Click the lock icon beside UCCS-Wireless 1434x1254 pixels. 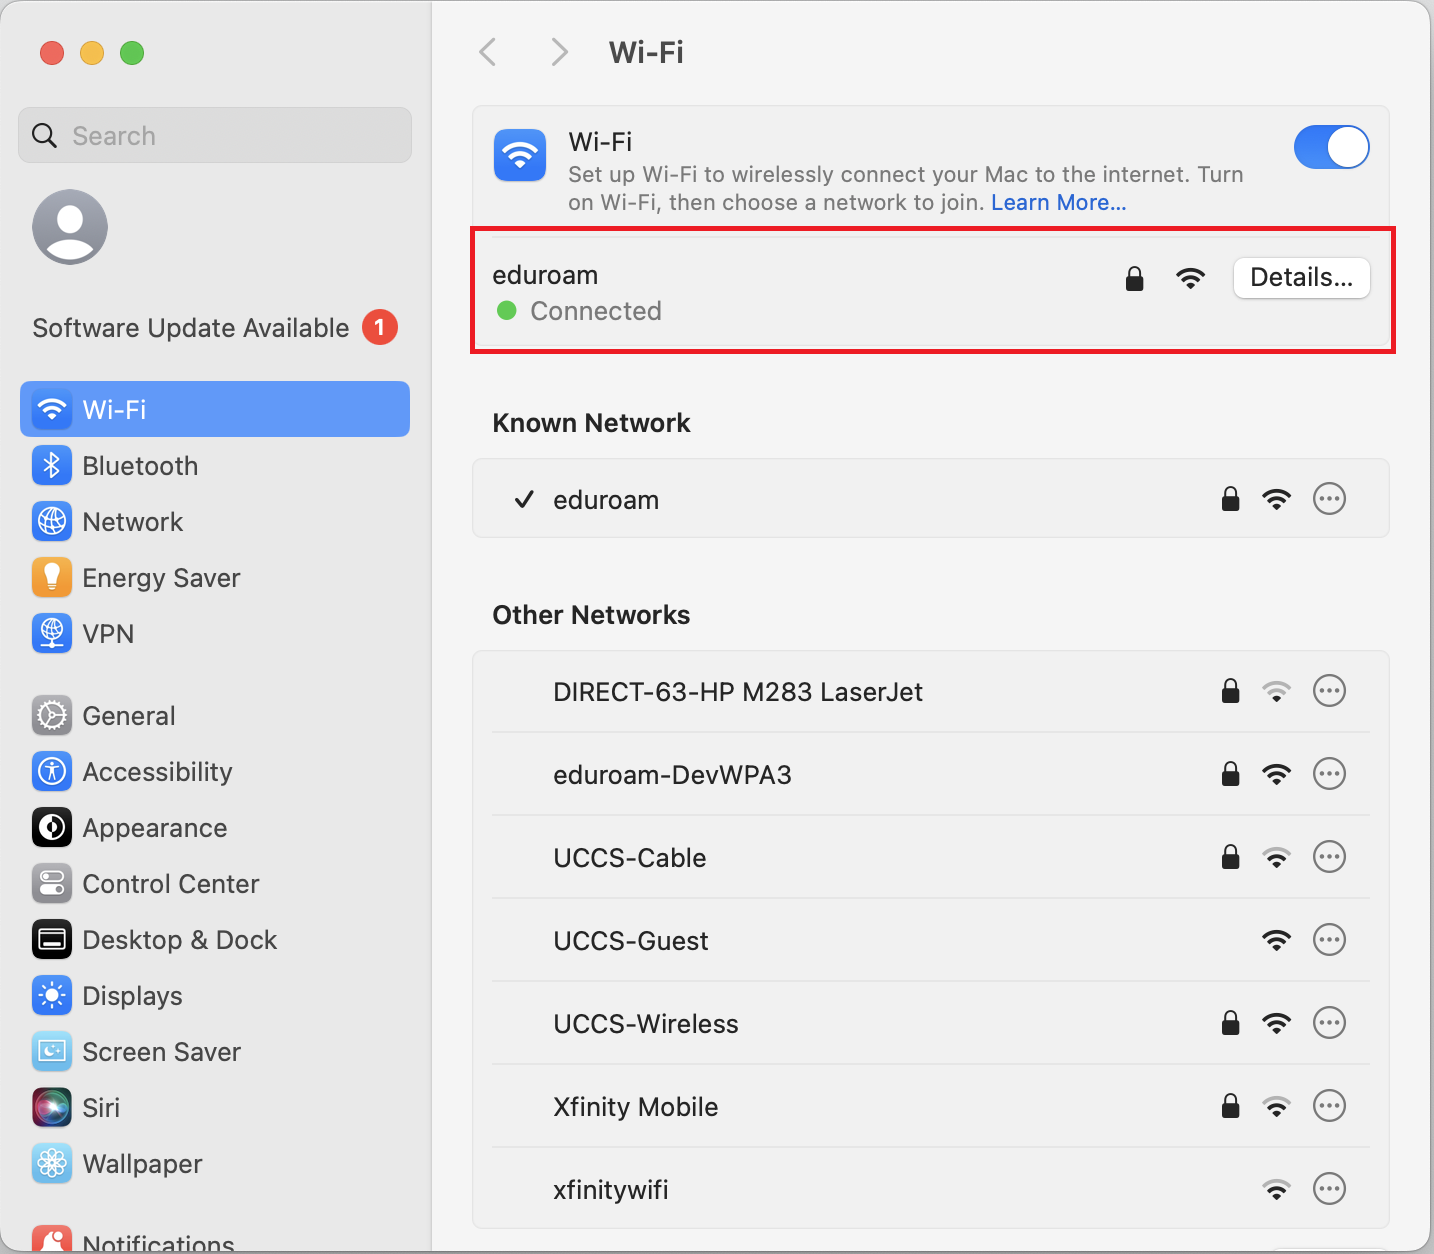(x=1230, y=1022)
